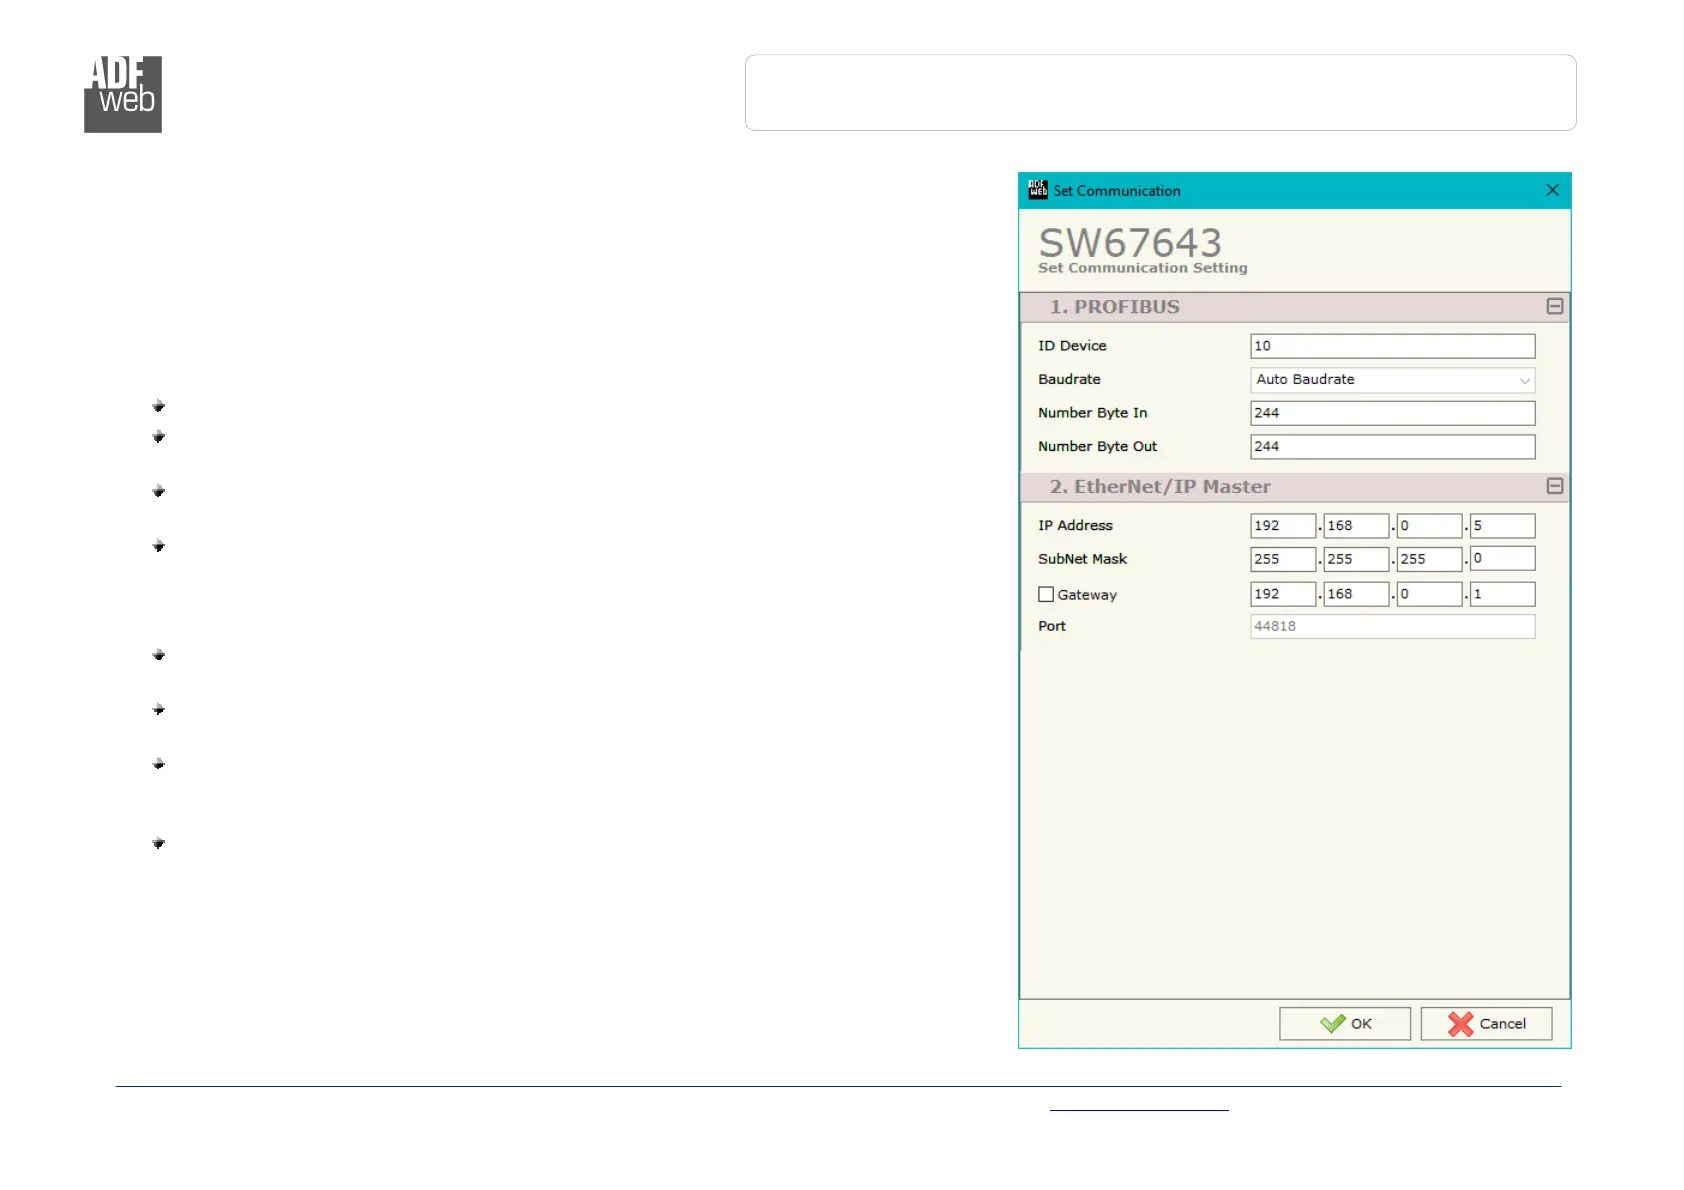Click the Number Byte Out field
Image resolution: width=1684 pixels, height=1190 pixels.
point(1391,447)
